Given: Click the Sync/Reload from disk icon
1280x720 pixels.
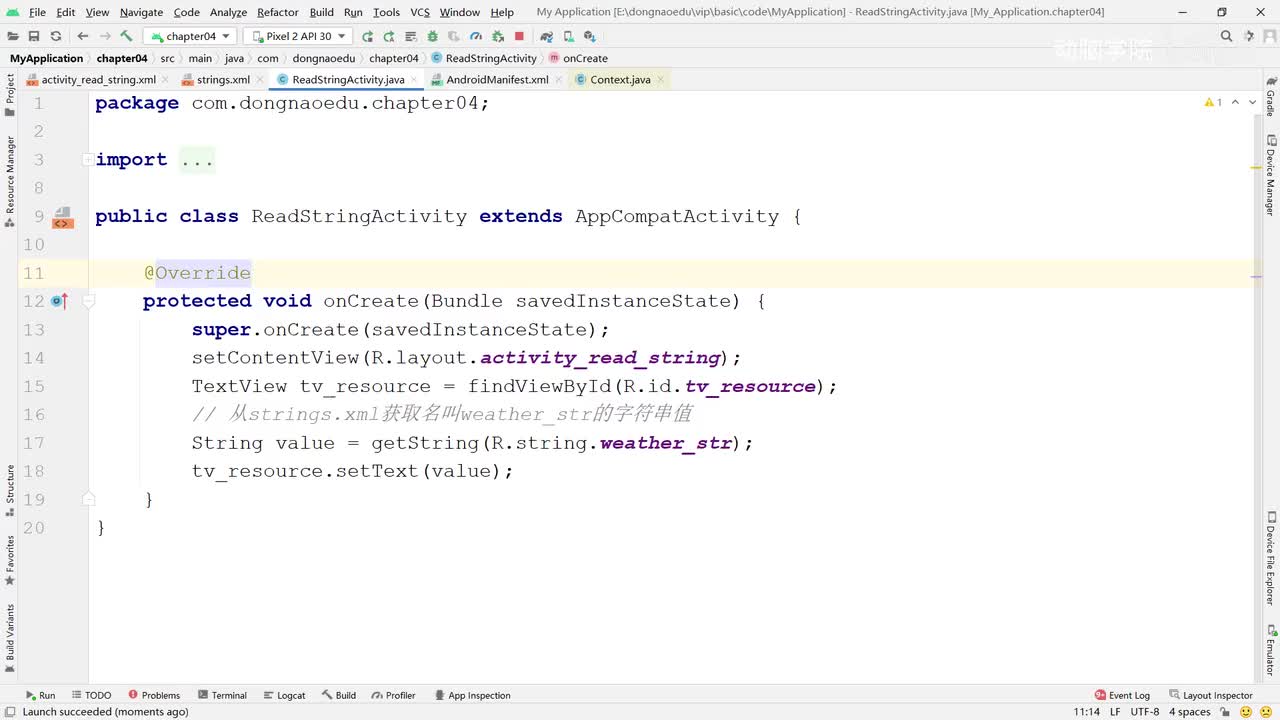Looking at the screenshot, I should (56, 36).
